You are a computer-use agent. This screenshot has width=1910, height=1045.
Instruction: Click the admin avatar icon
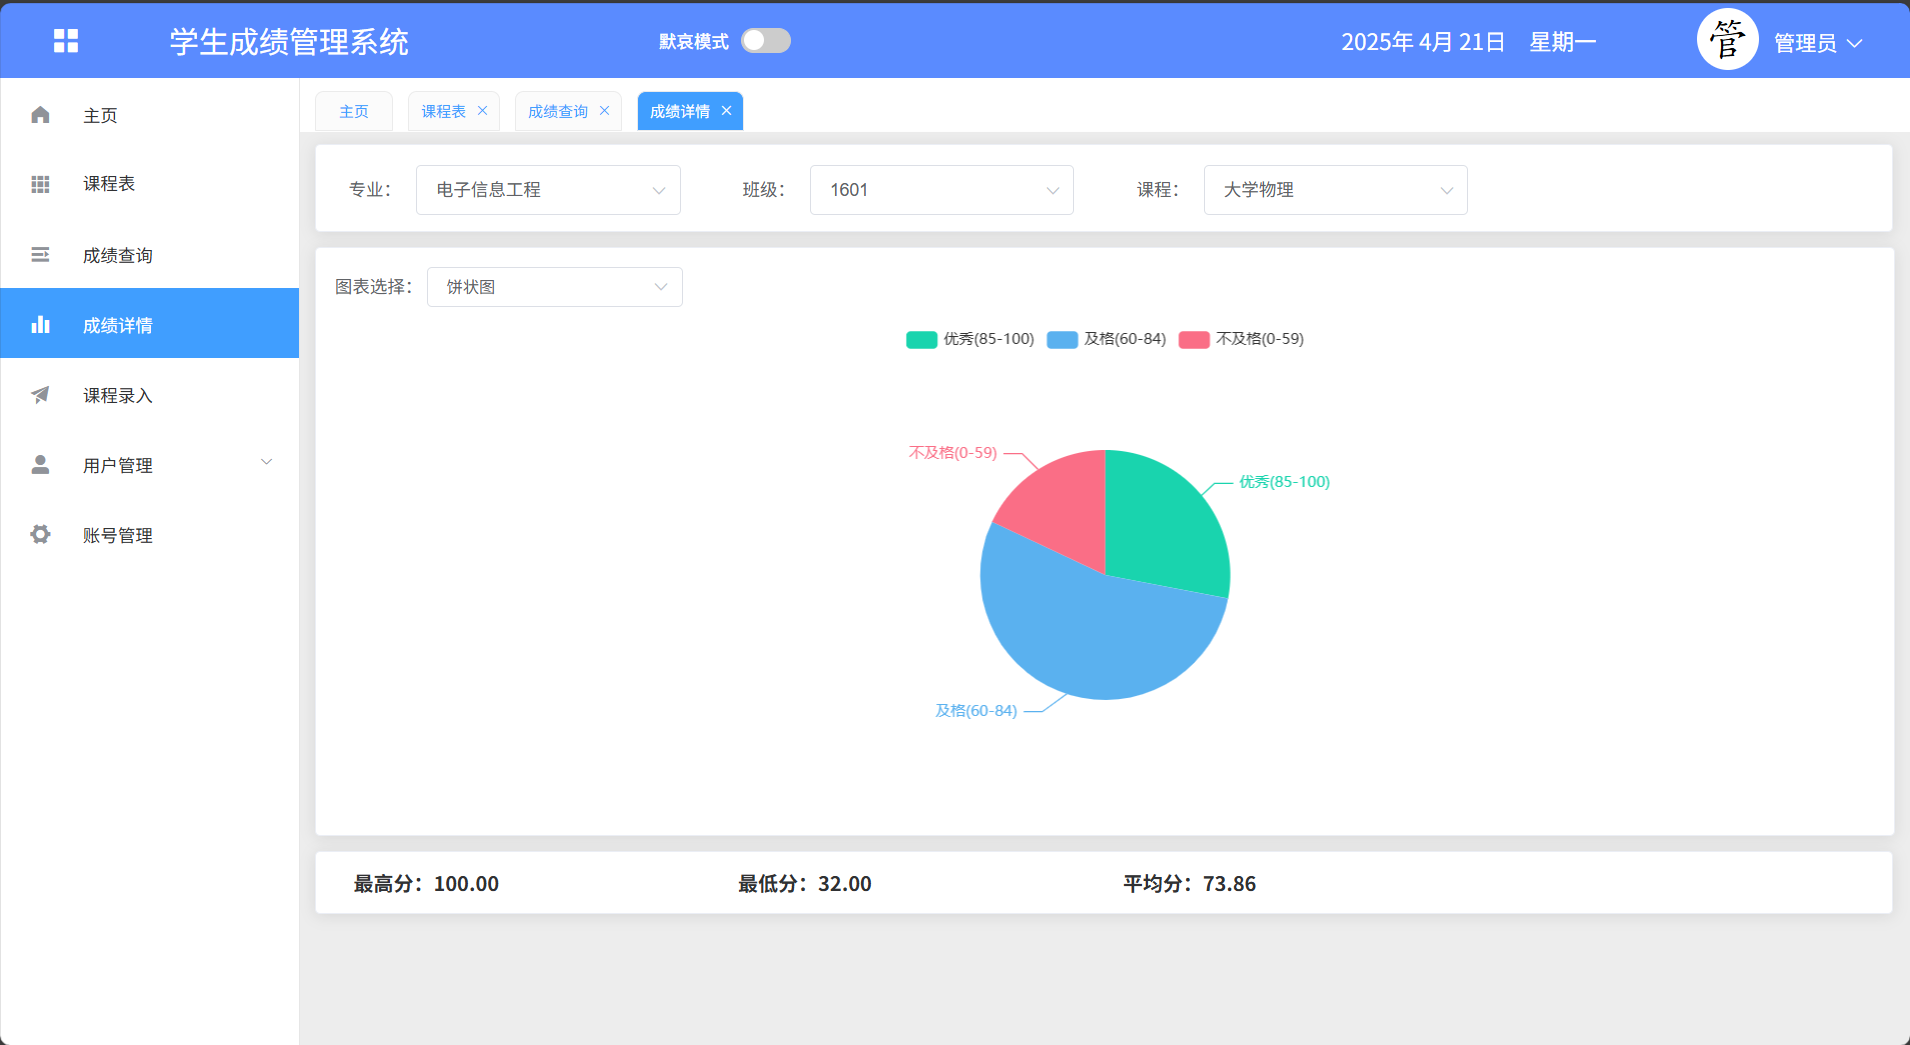coord(1727,40)
